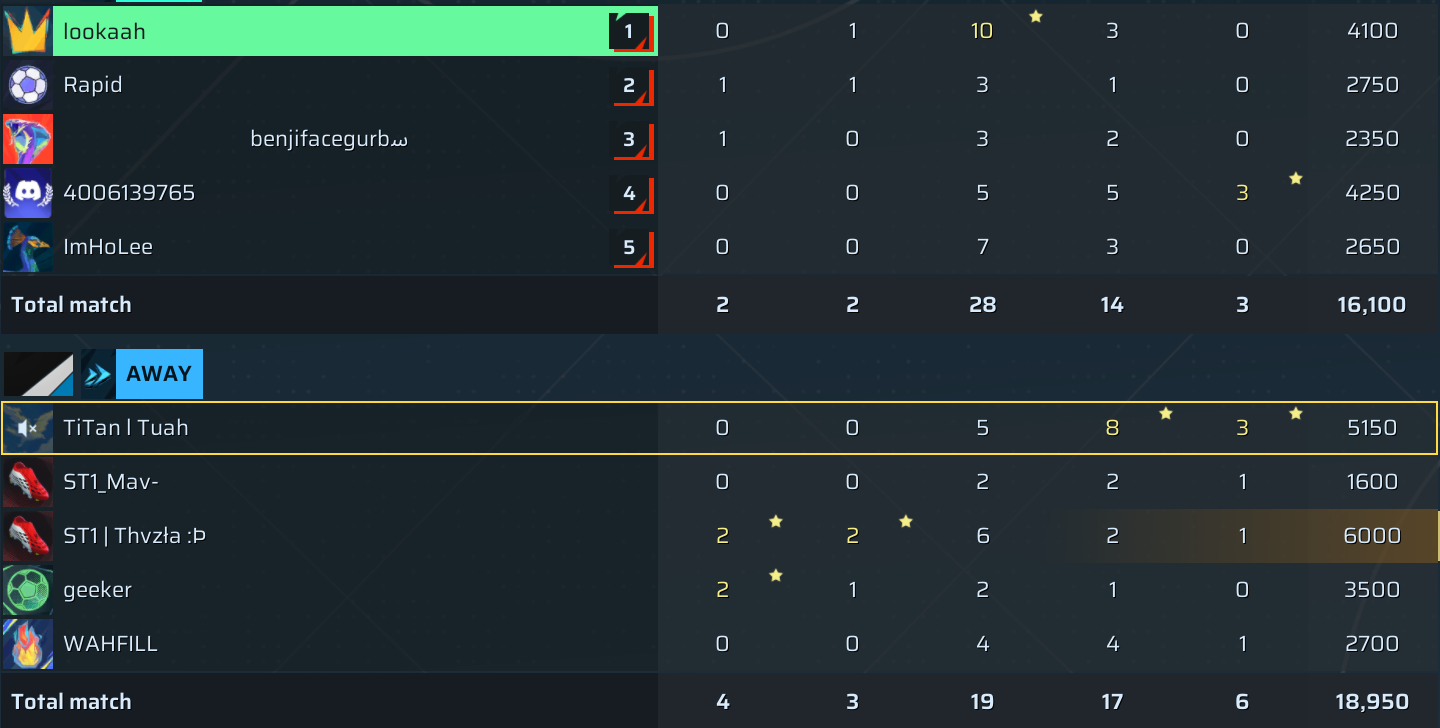Click ImHoLee's peacock avatar
The height and width of the screenshot is (728, 1440).
coord(28,247)
